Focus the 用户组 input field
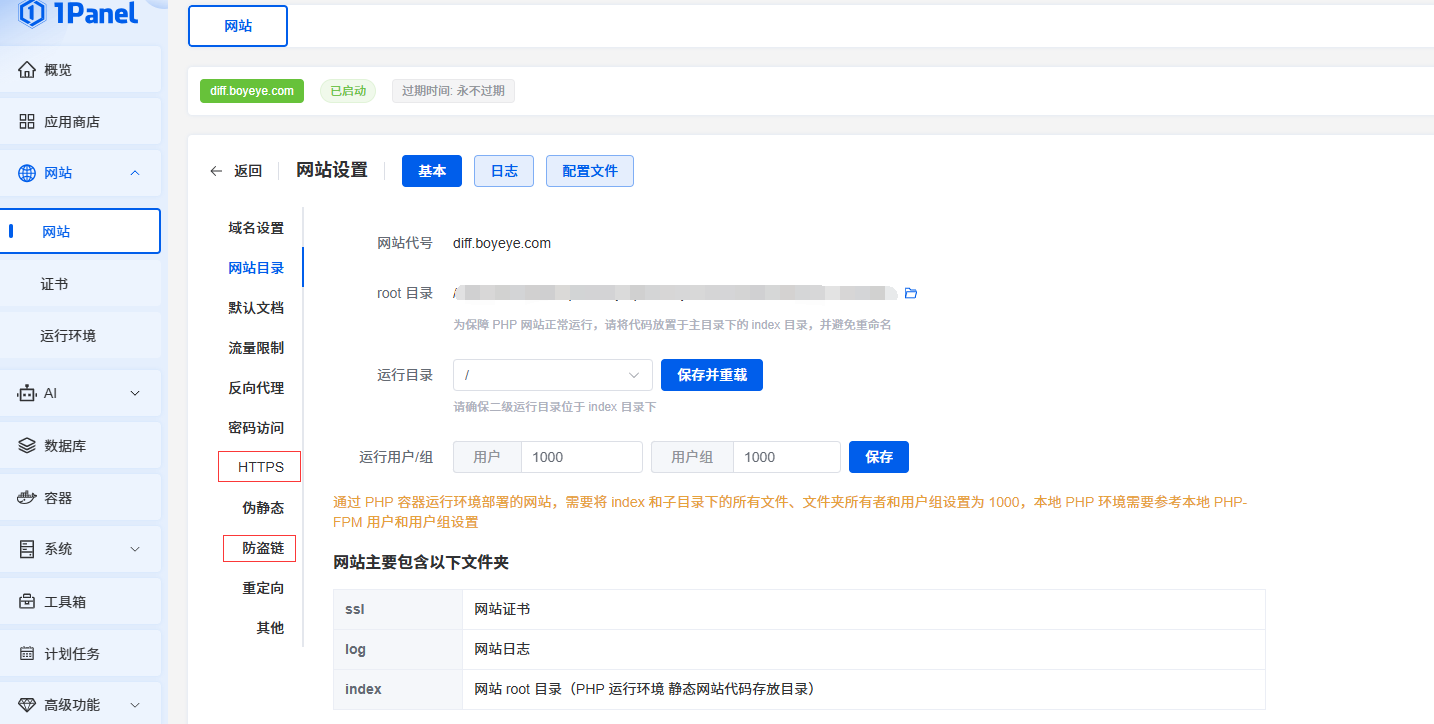 (x=786, y=457)
